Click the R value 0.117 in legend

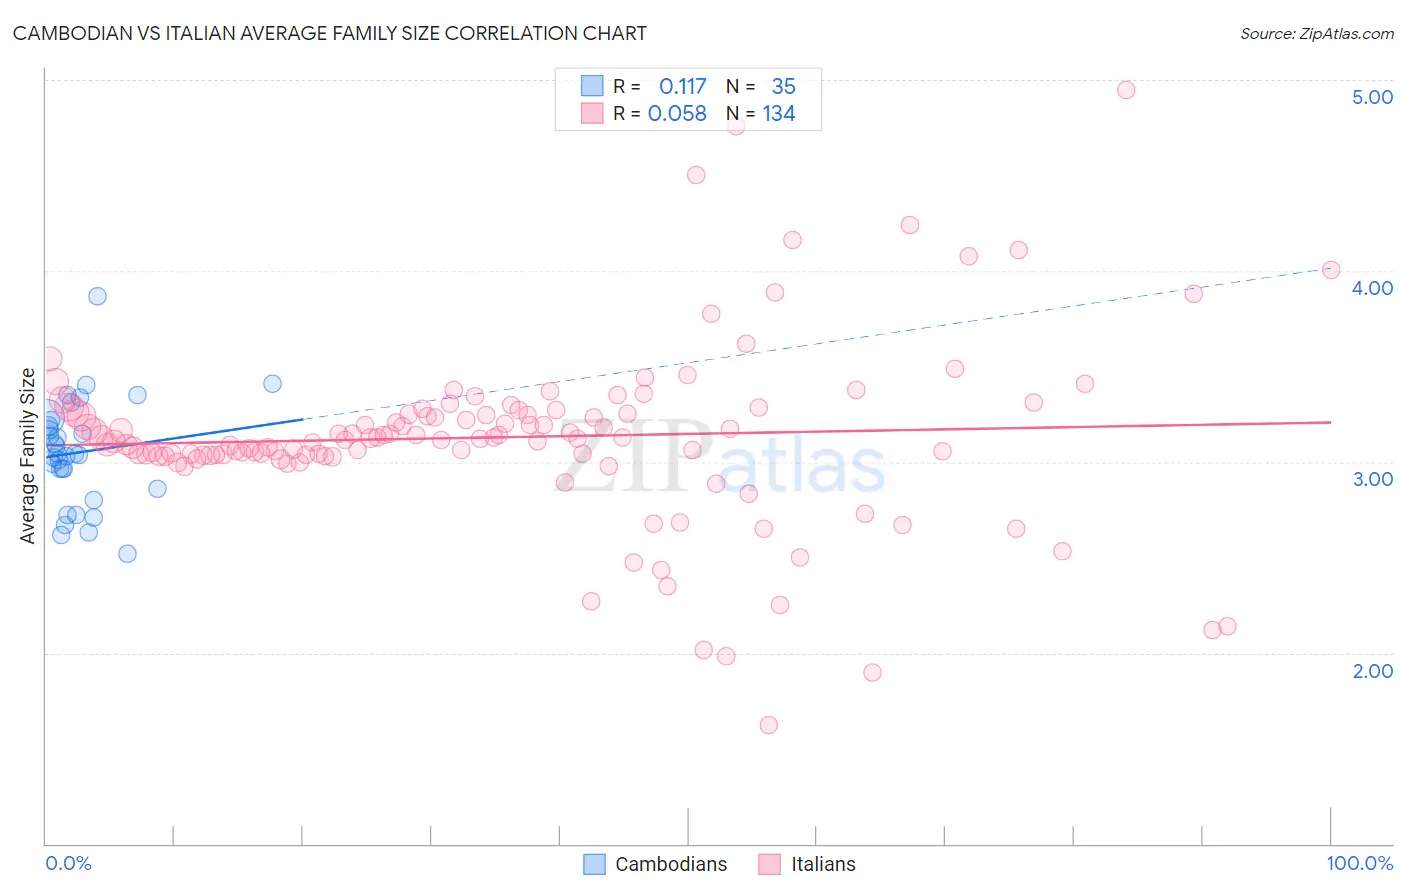tap(683, 86)
